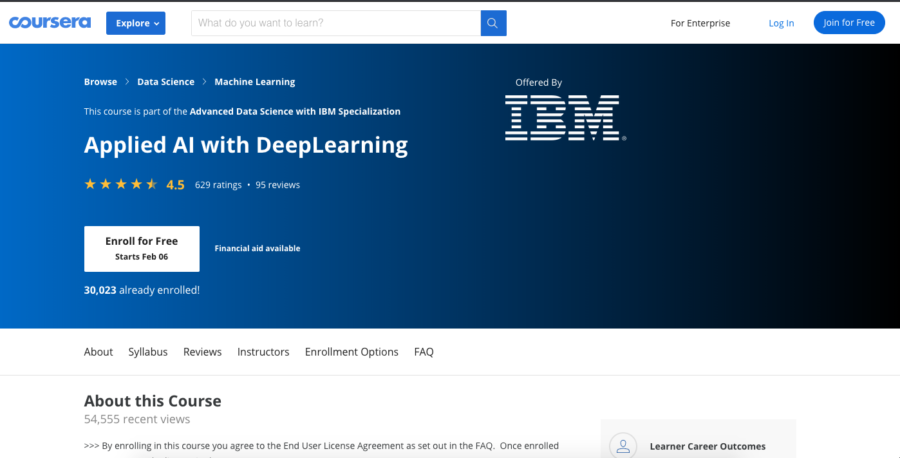Go to the Browse breadcrumb

coord(100,81)
